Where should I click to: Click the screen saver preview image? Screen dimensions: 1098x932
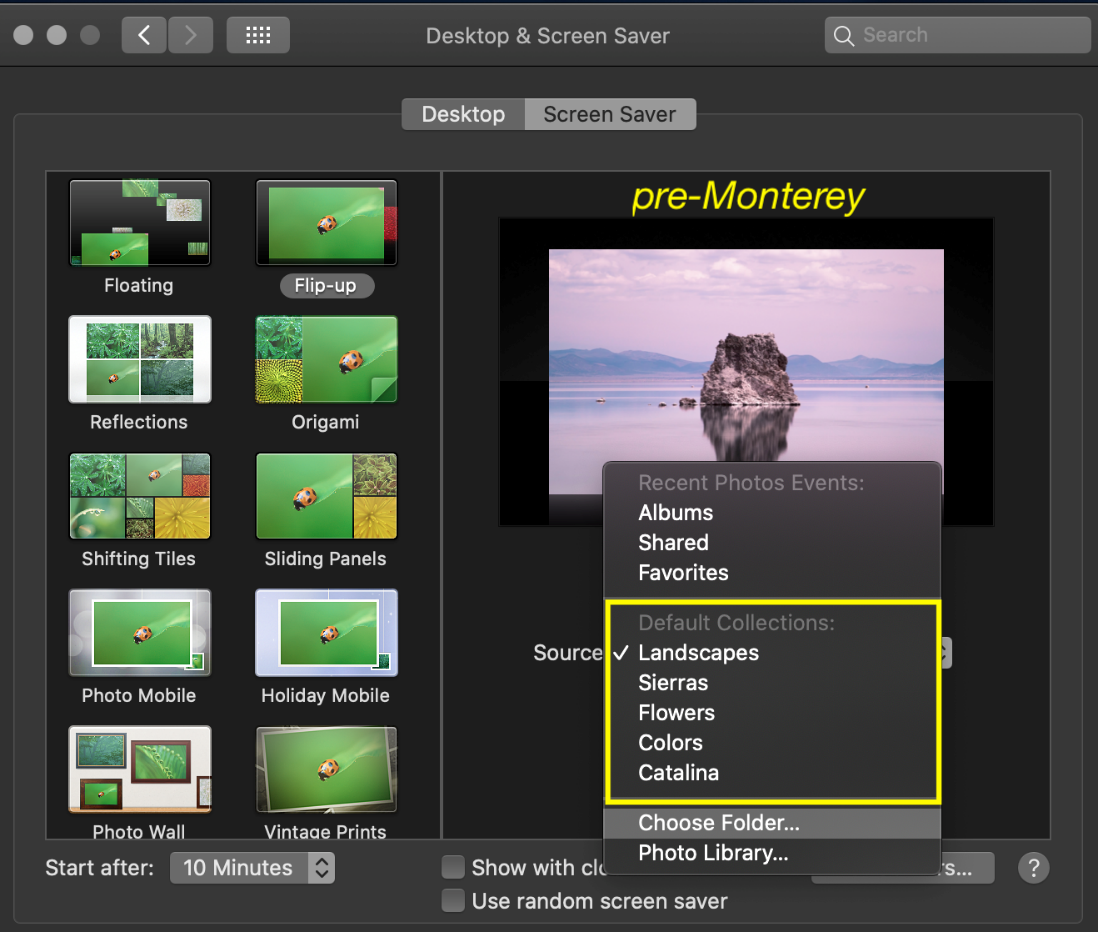tap(746, 372)
